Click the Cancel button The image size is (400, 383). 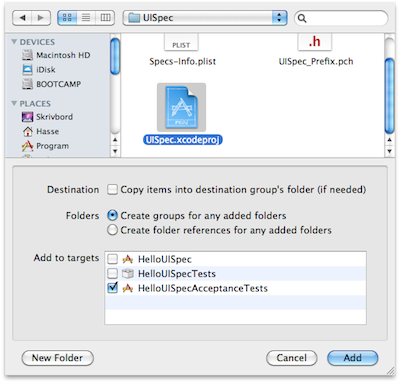pos(292,358)
